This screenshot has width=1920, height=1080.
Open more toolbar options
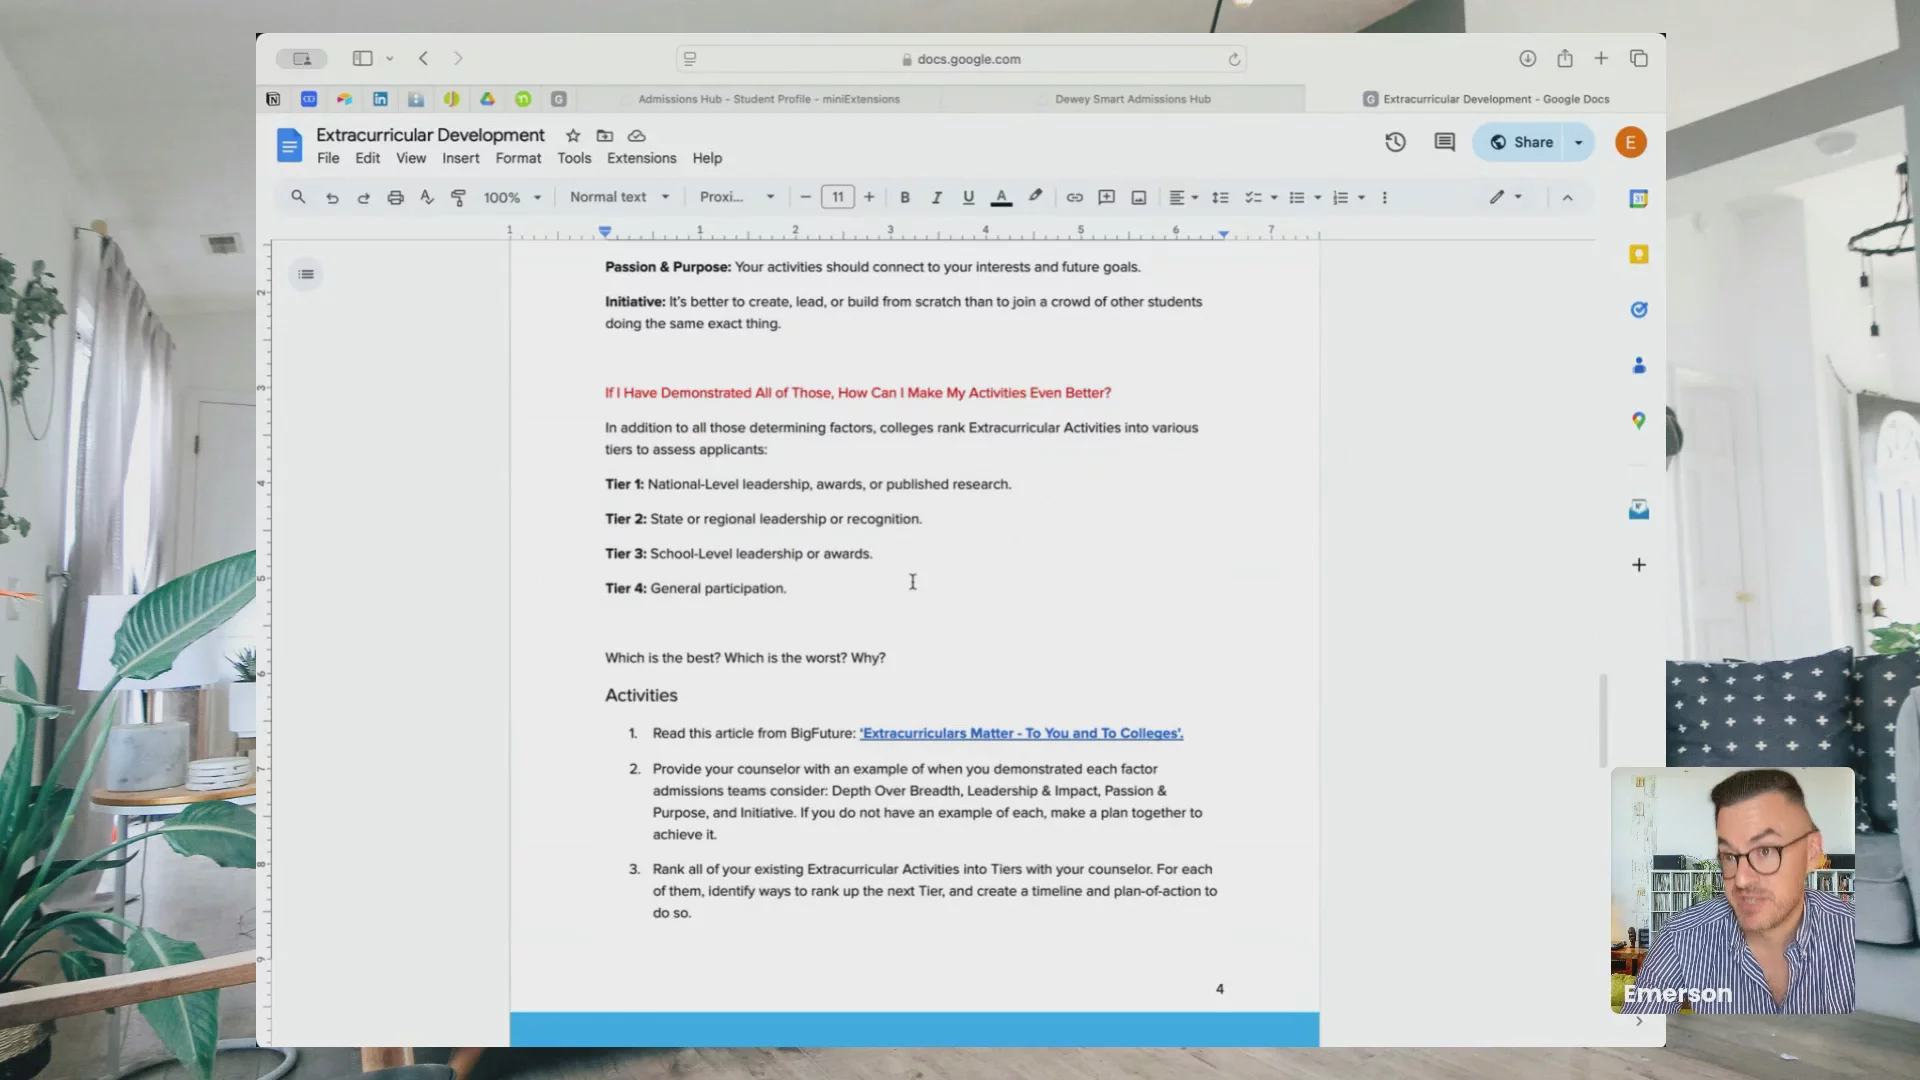(x=1384, y=198)
